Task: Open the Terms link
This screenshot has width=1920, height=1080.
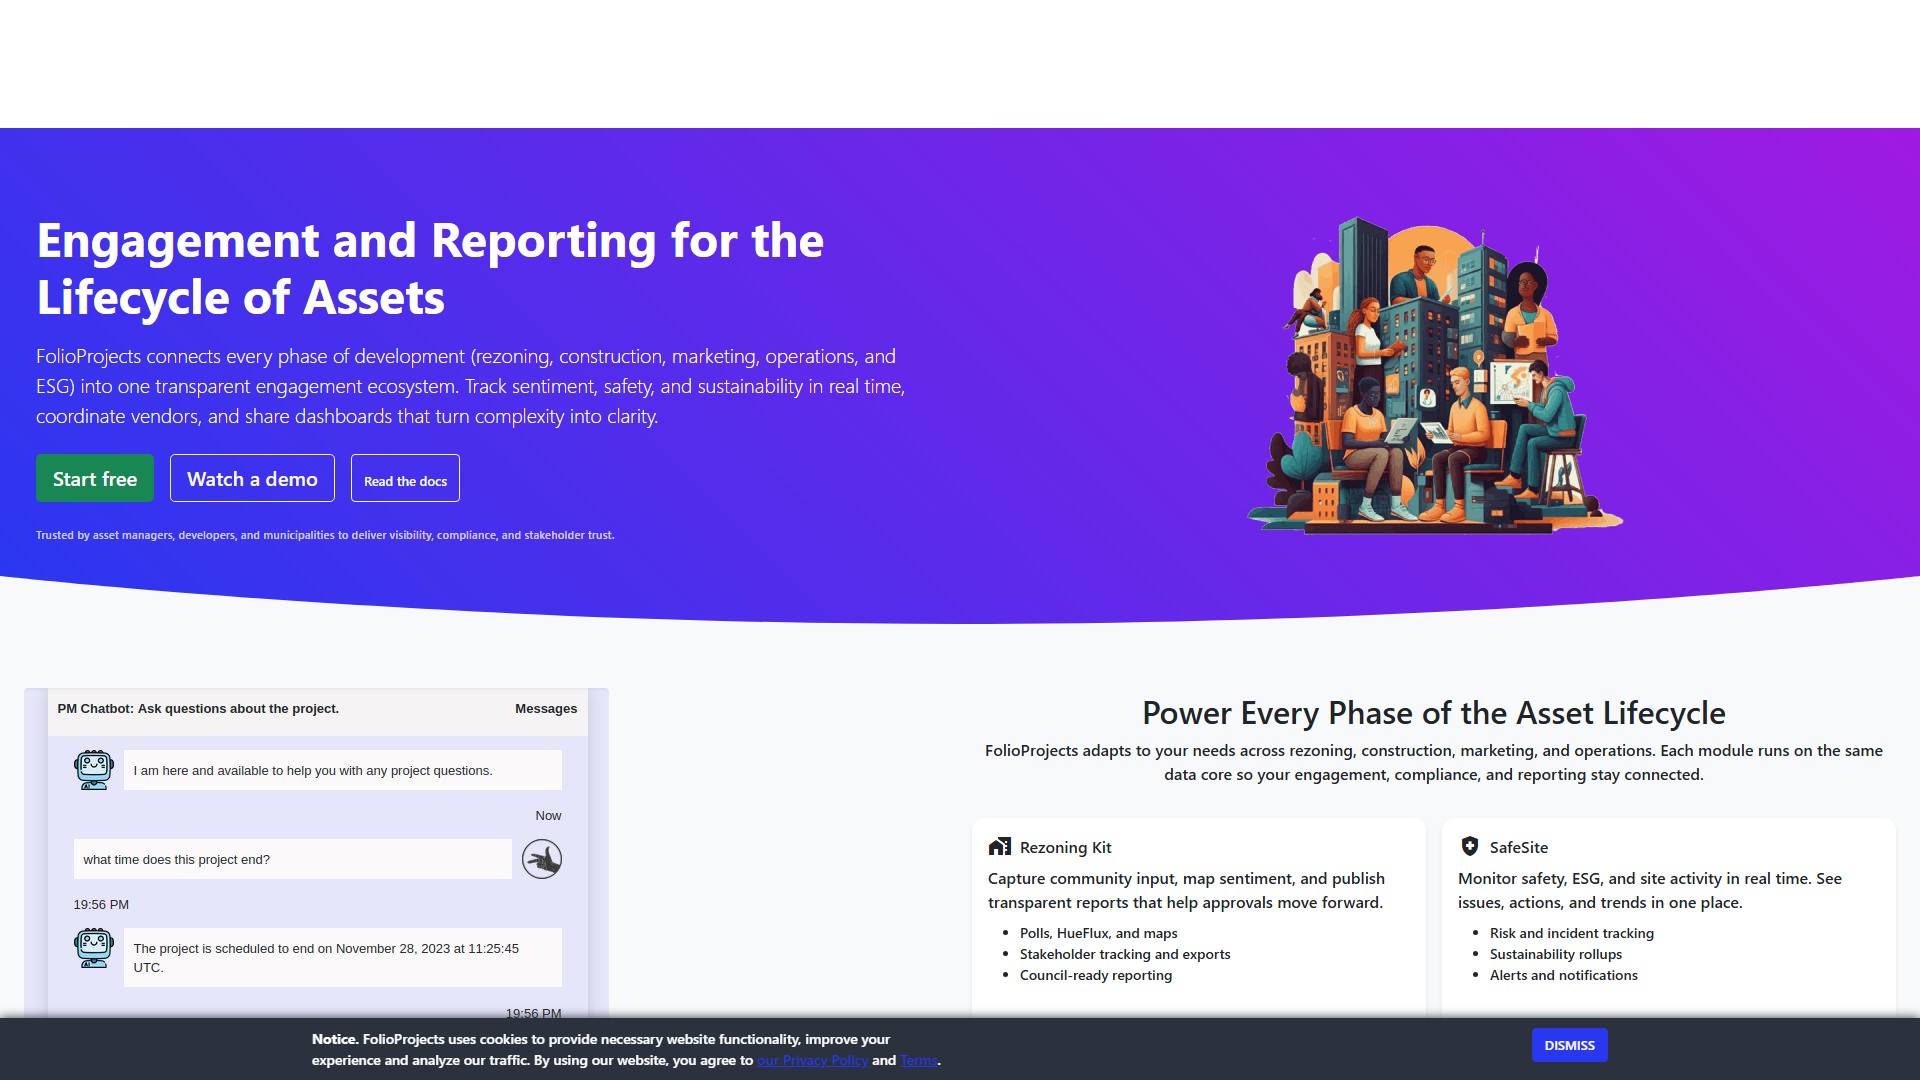Action: (917, 1060)
